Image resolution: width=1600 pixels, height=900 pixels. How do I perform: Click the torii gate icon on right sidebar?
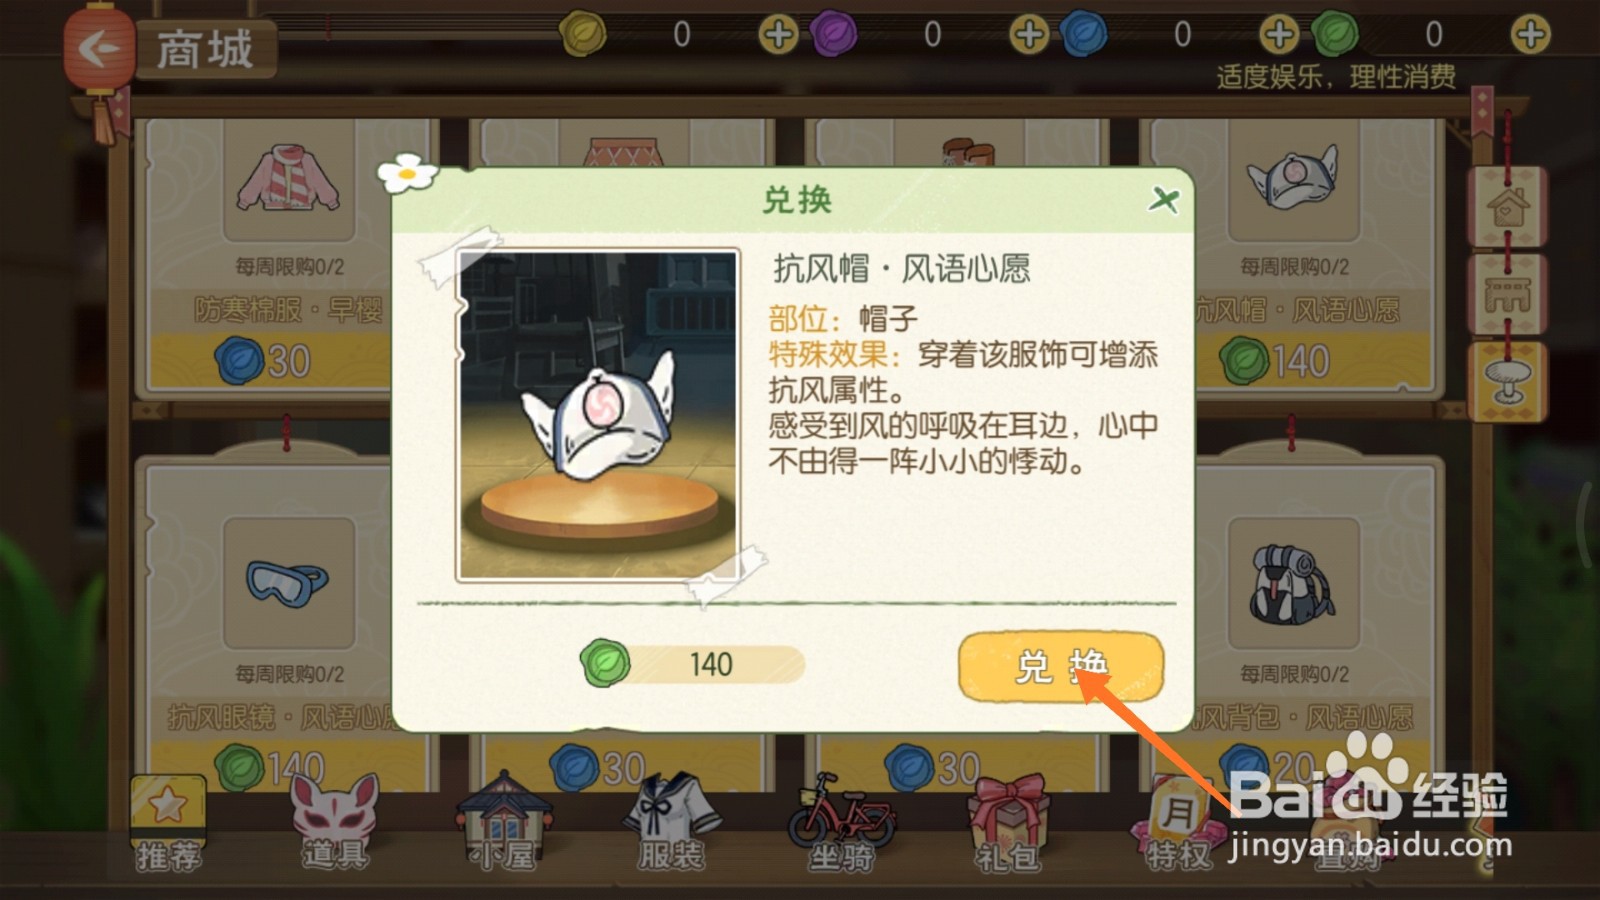point(1507,294)
